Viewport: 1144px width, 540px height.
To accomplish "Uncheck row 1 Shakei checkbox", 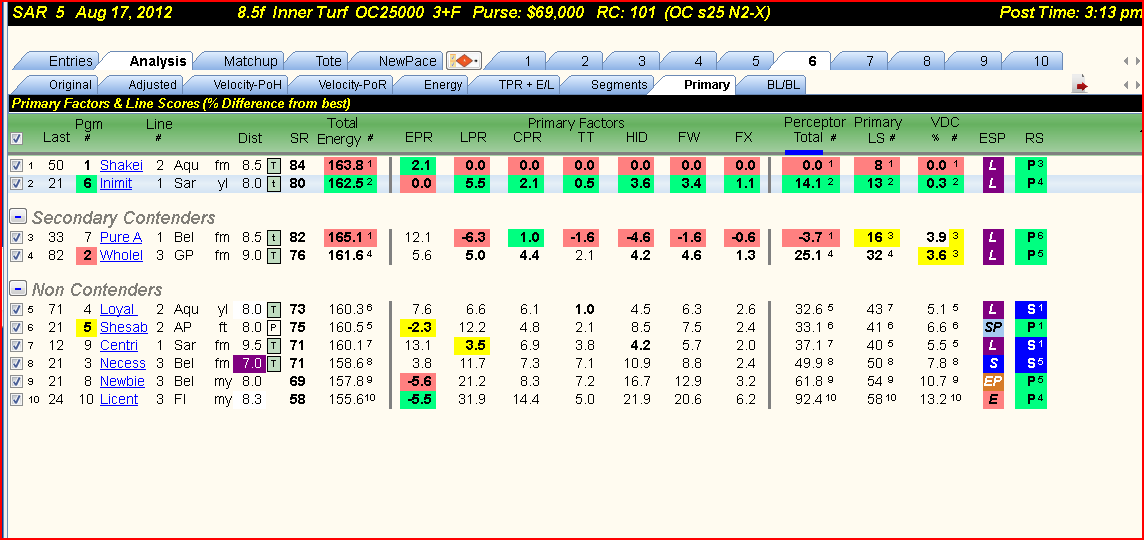I will tap(16, 166).
